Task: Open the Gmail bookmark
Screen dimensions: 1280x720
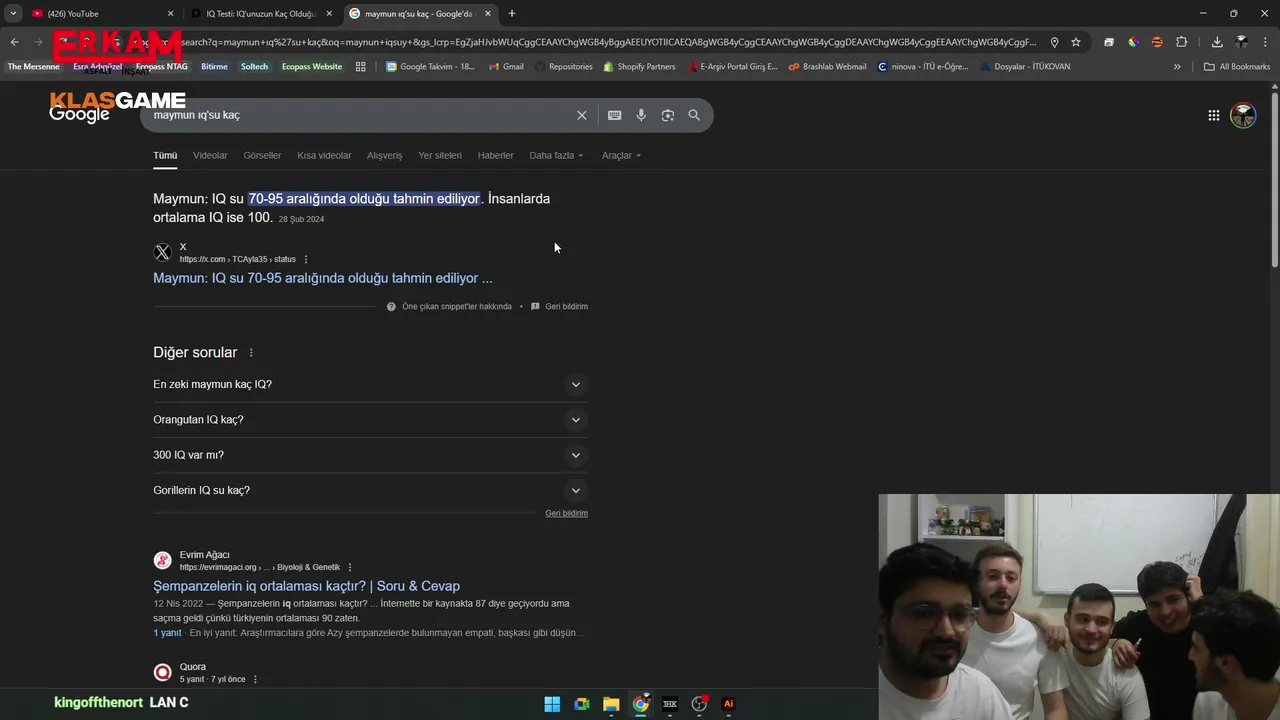Action: 506,67
